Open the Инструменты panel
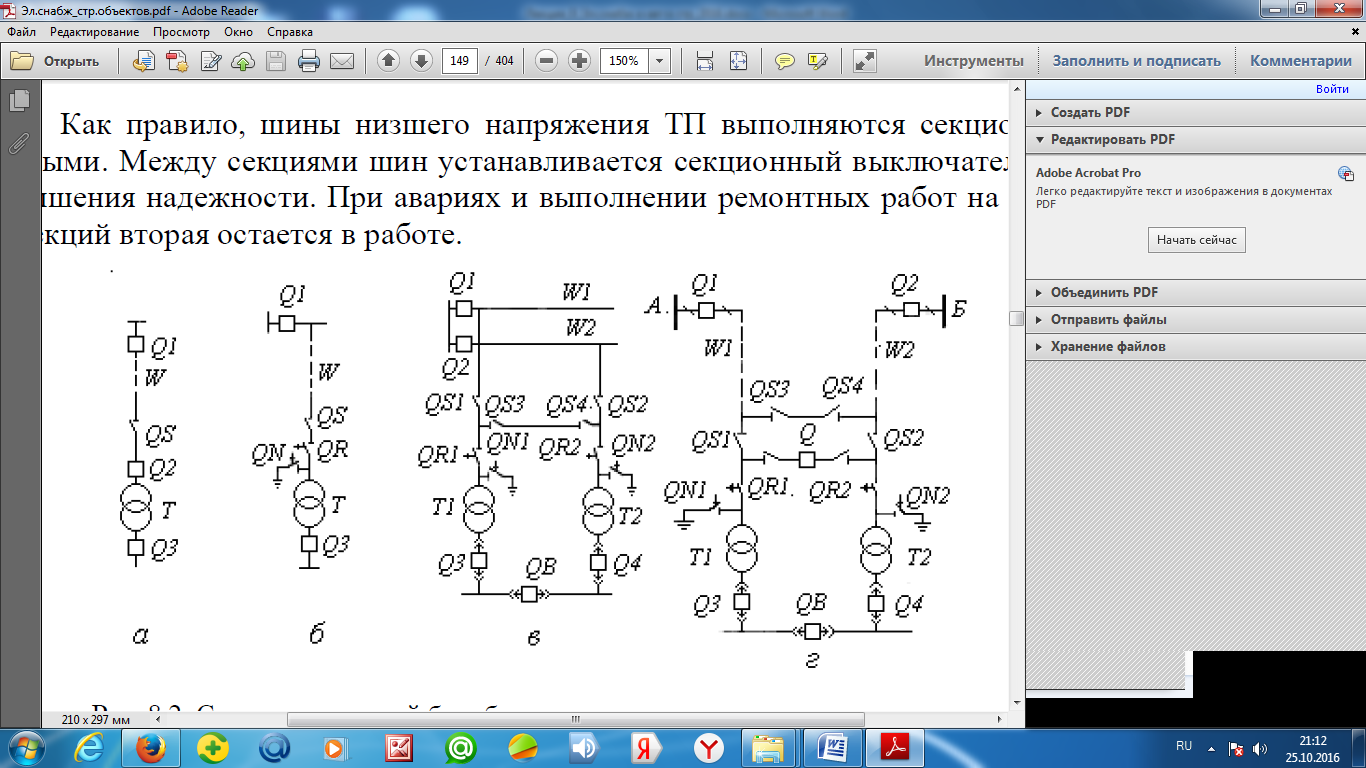This screenshot has height=768, width=1366. 973,61
